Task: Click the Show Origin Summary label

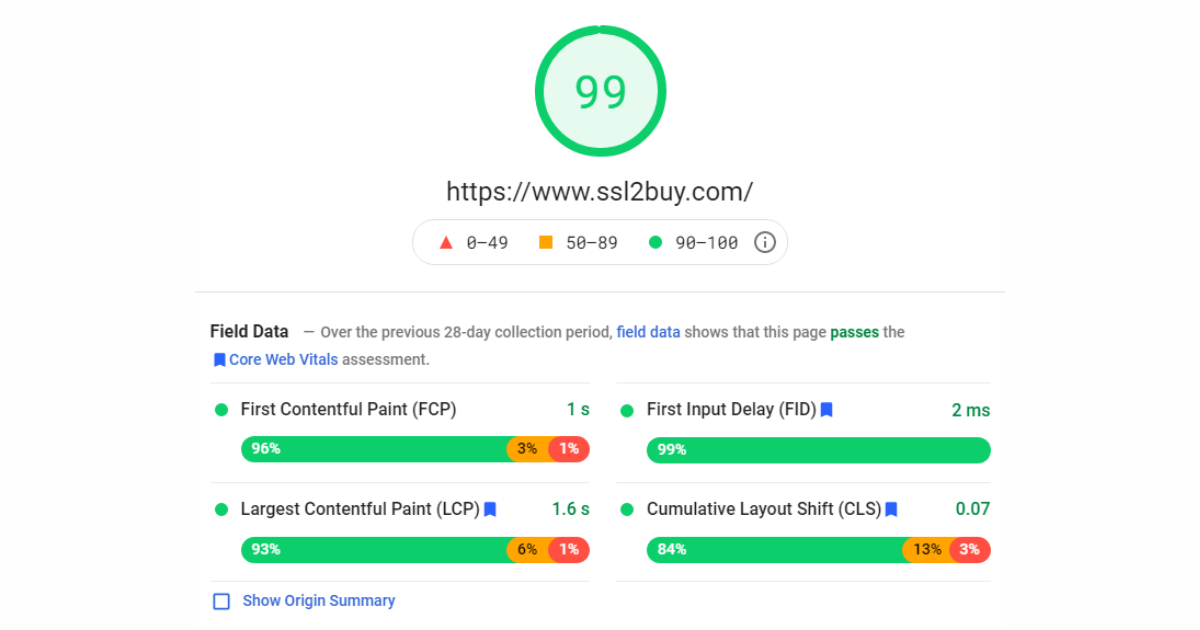Action: pos(319,601)
